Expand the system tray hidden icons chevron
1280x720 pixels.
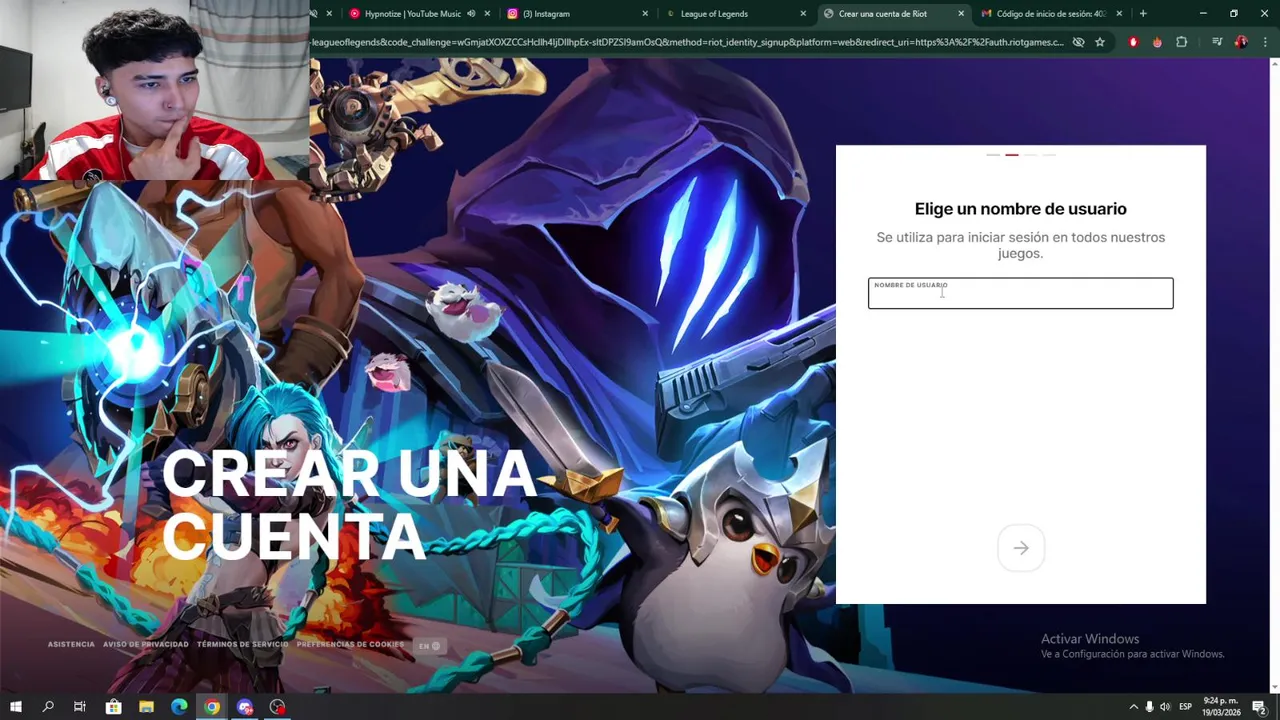1133,707
